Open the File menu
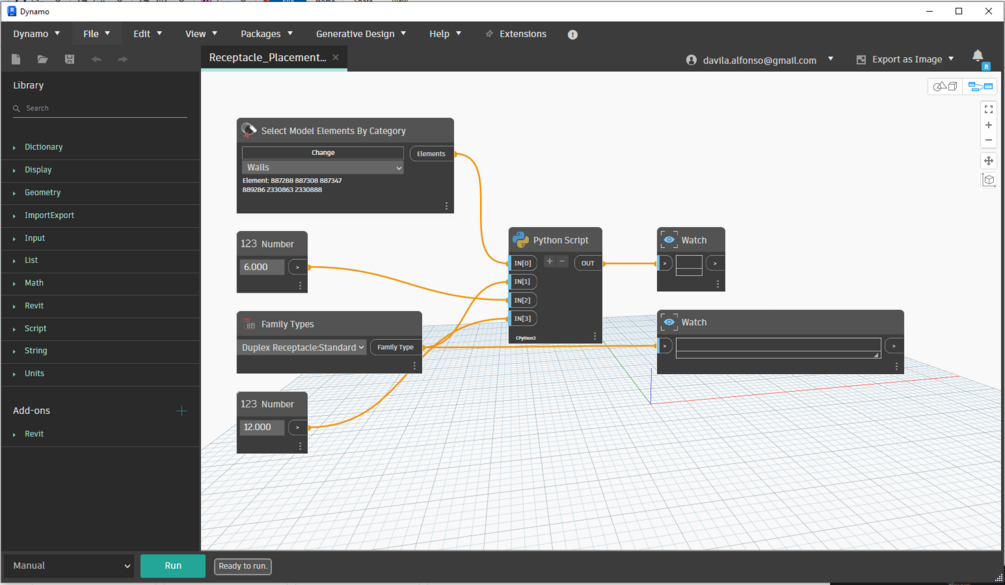This screenshot has height=585, width=1005. [96, 34]
